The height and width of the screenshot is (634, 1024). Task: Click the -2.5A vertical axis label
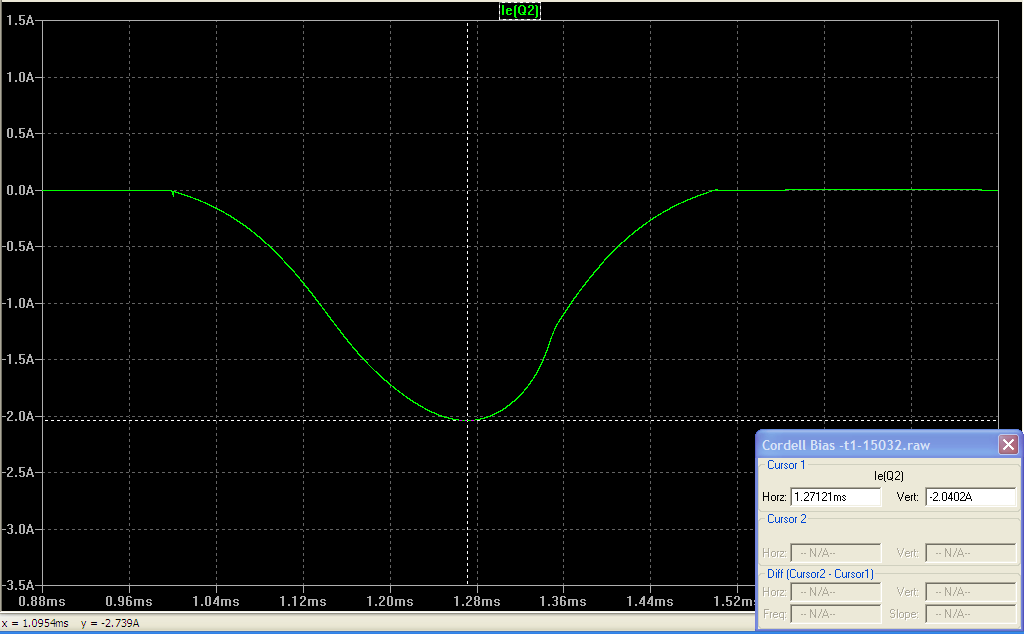18,472
